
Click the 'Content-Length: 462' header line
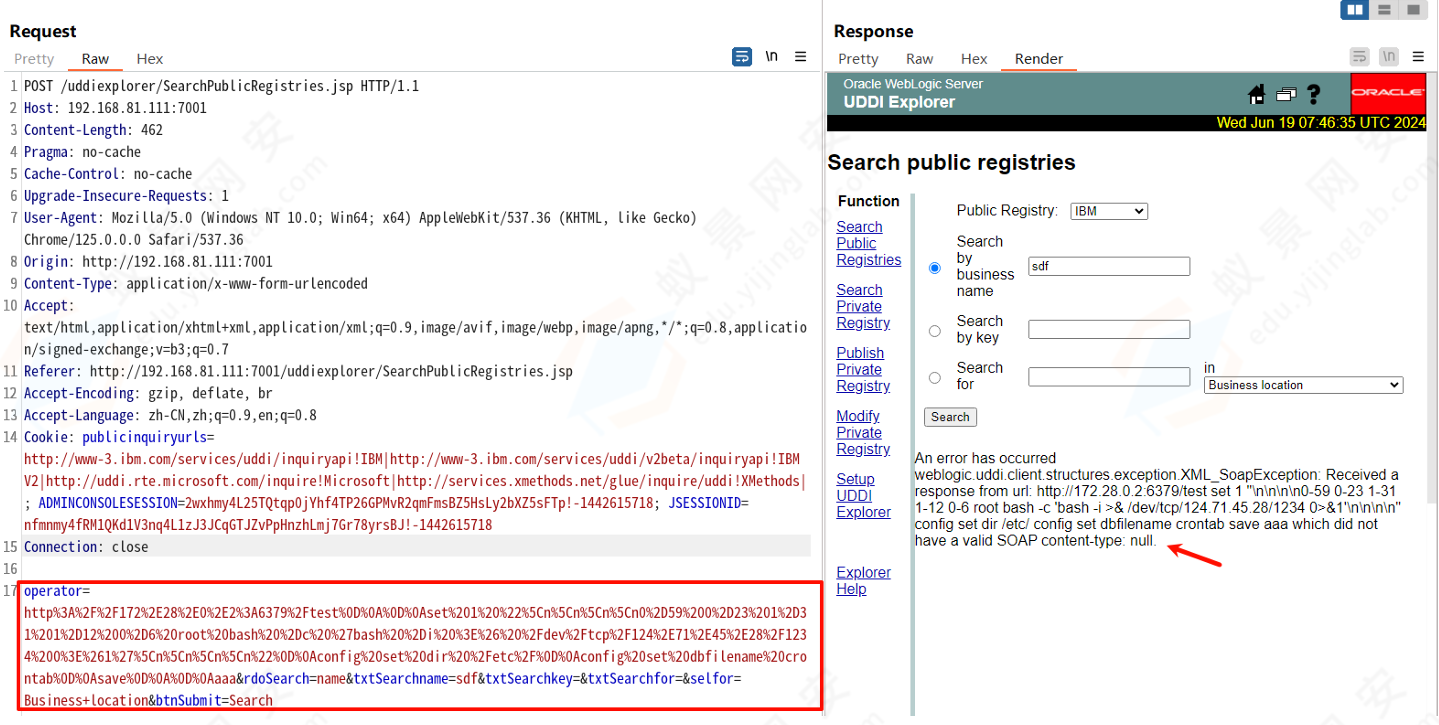[x=93, y=130]
